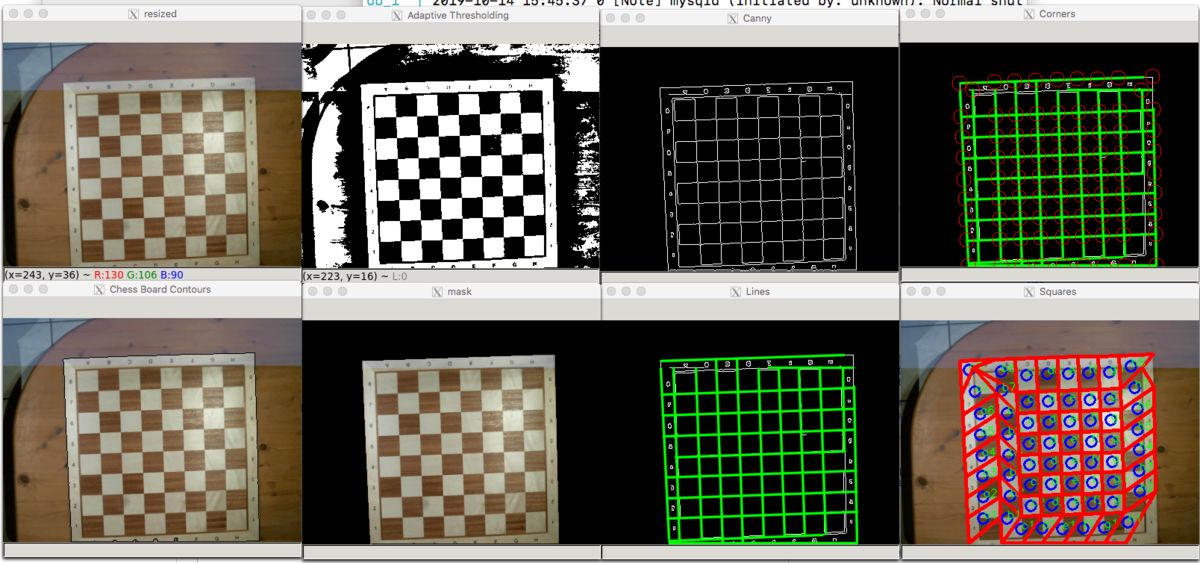
Task: Close the Adaptive Thresholding window
Action: (311, 15)
